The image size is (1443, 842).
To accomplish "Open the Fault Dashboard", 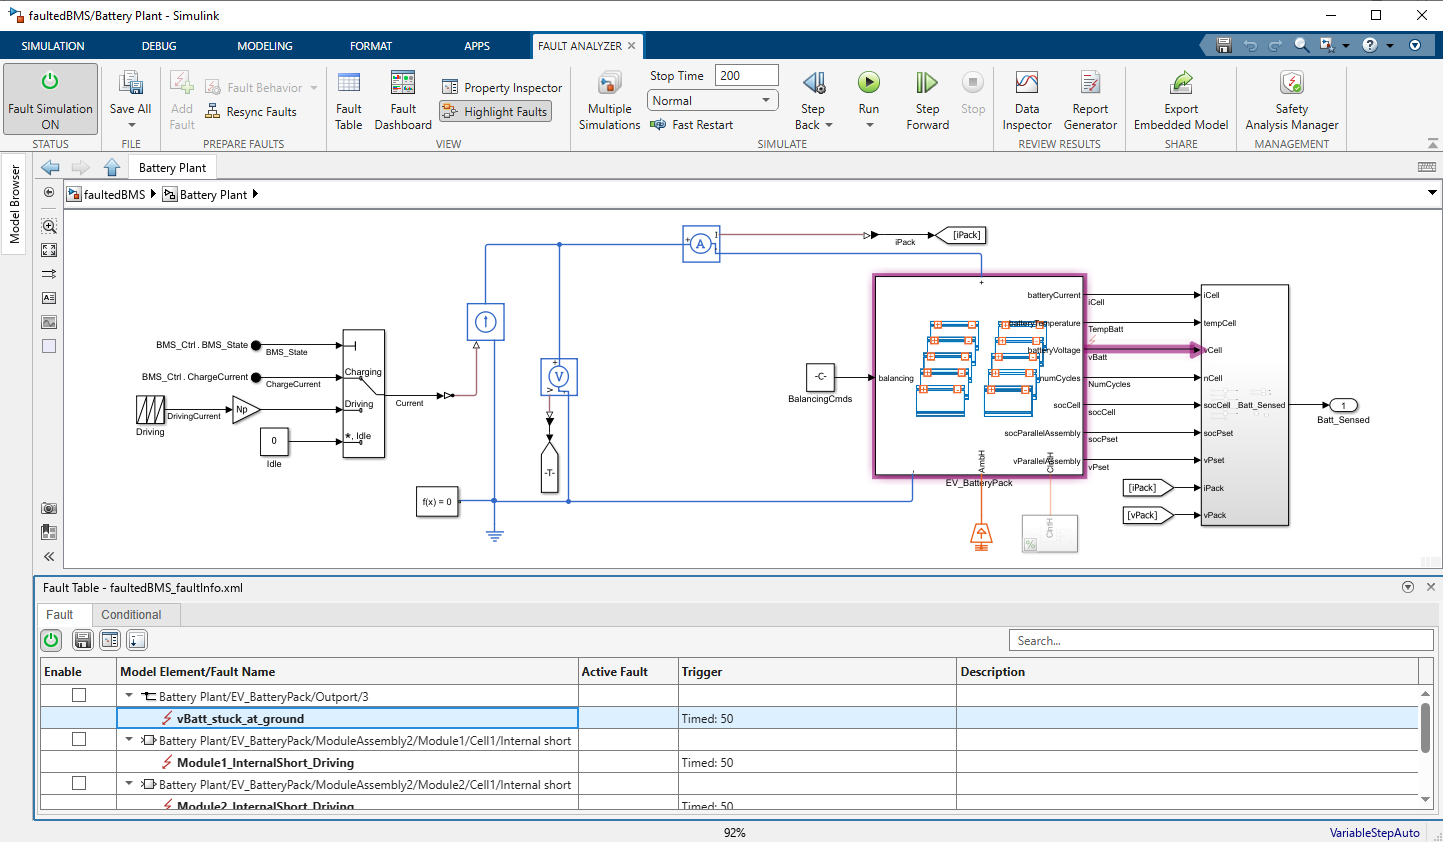I will 403,100.
